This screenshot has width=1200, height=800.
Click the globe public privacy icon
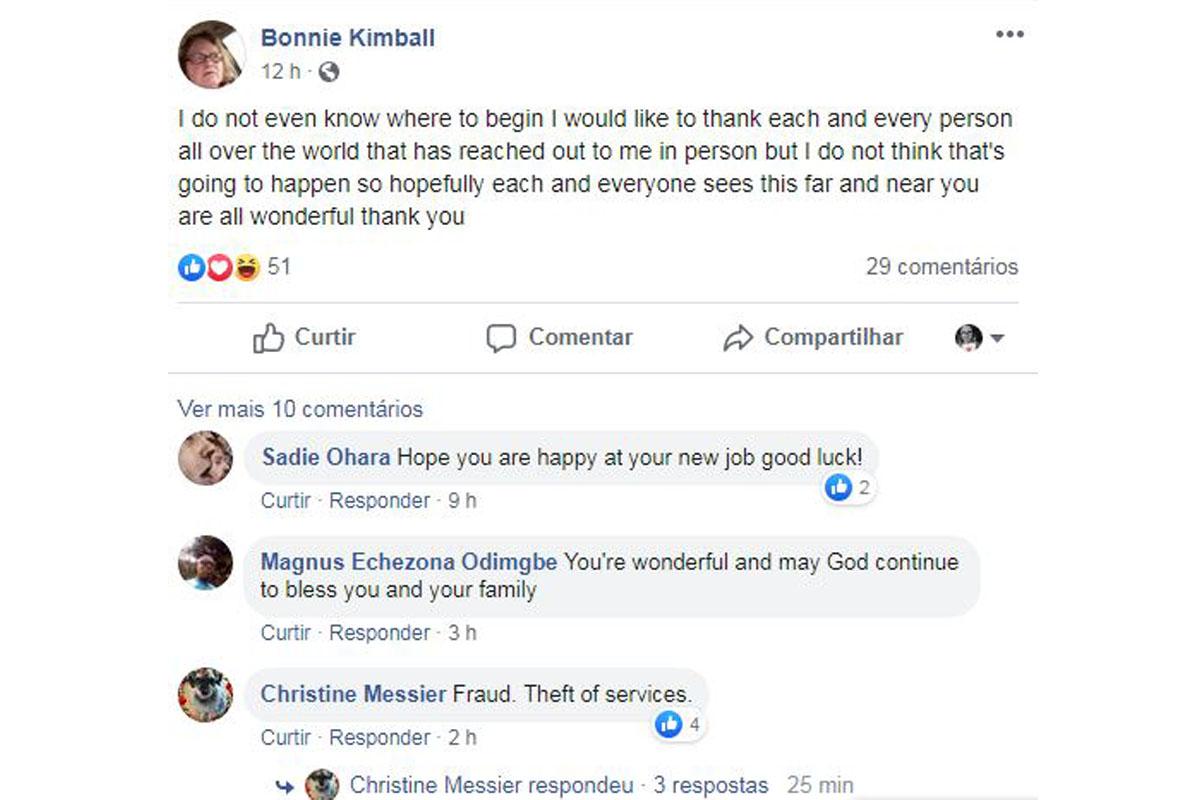[329, 72]
